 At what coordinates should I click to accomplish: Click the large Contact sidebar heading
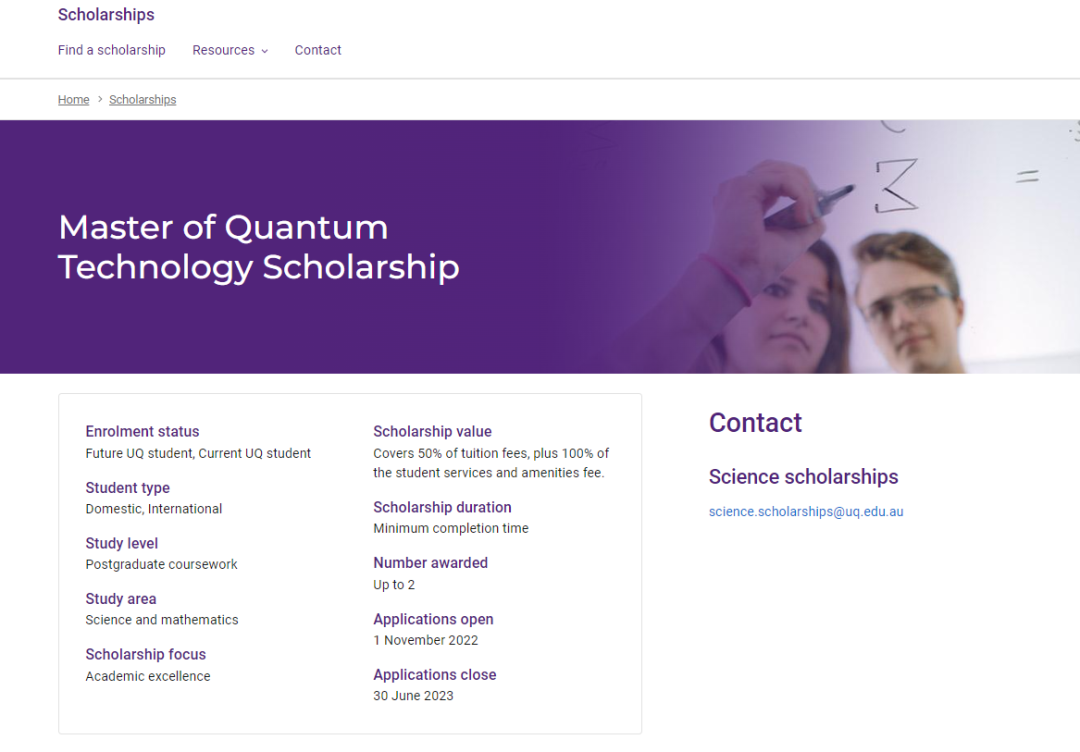pyautogui.click(x=755, y=423)
